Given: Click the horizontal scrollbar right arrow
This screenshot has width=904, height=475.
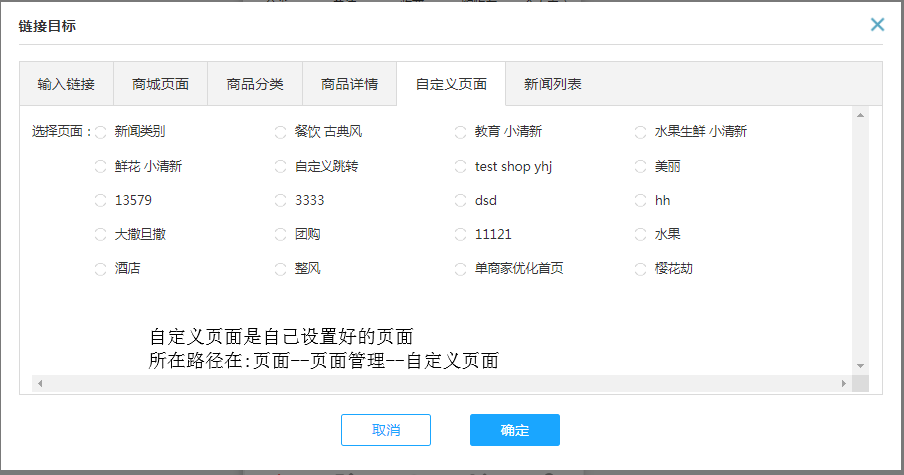Looking at the screenshot, I should [844, 384].
